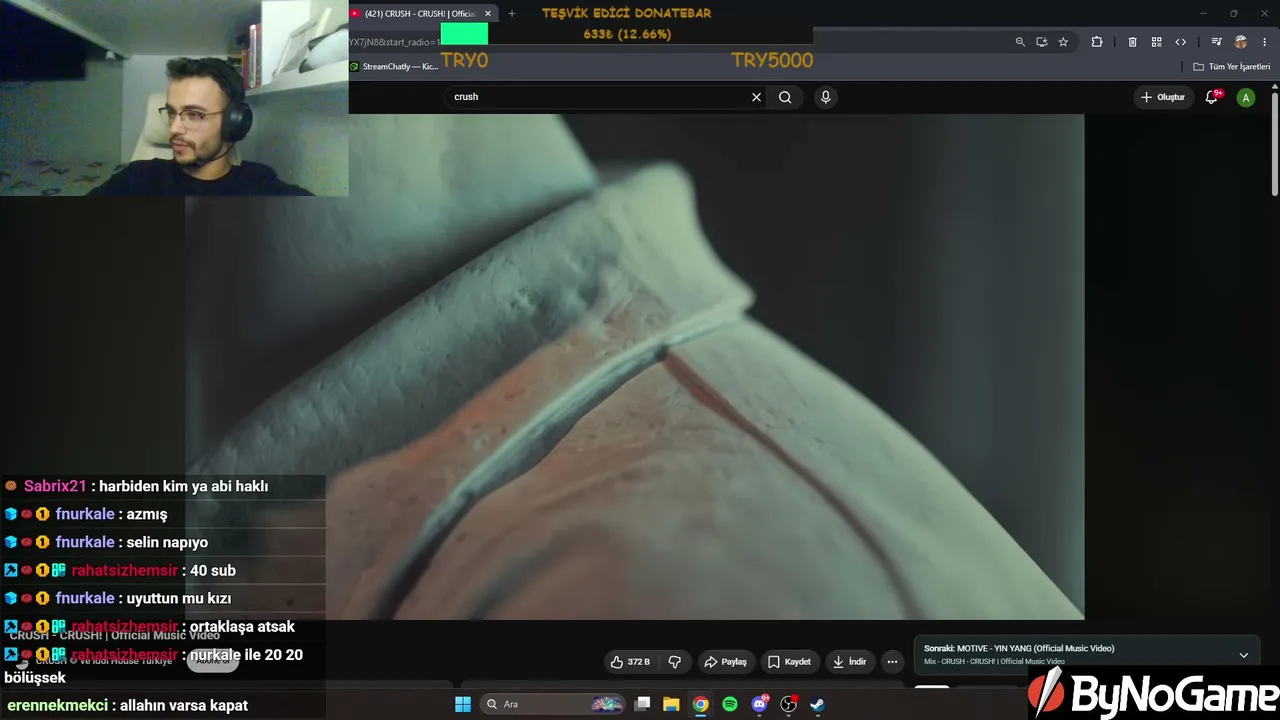The width and height of the screenshot is (1280, 720).
Task: Open Task View on the taskbar
Action: tap(643, 704)
